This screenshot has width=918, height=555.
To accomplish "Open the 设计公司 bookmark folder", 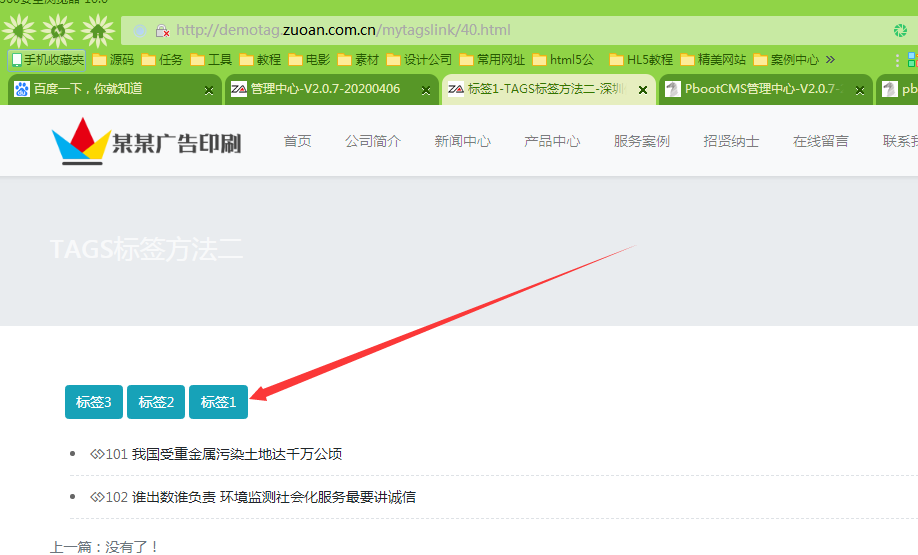I will coord(419,60).
